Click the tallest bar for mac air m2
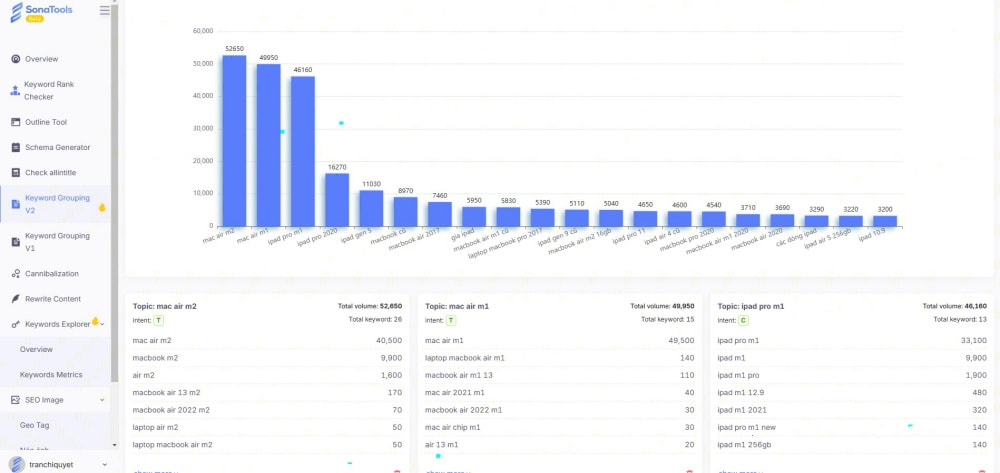This screenshot has height=473, width=1000. (234, 140)
